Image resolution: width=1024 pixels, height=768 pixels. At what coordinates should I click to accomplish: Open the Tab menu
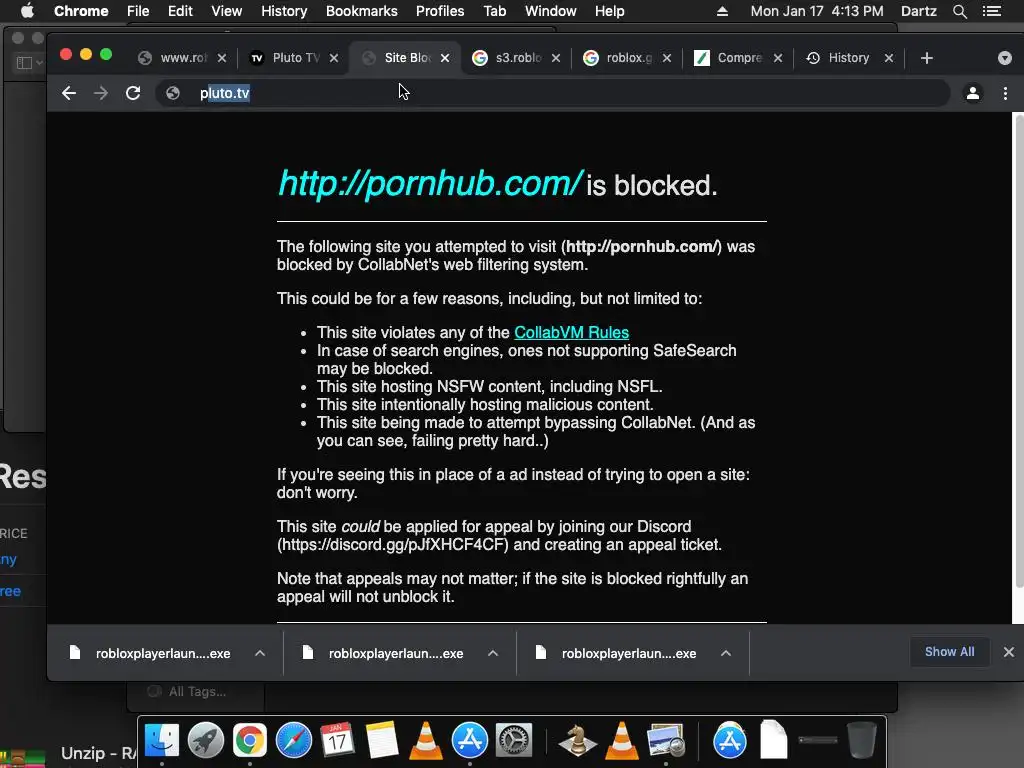point(495,11)
